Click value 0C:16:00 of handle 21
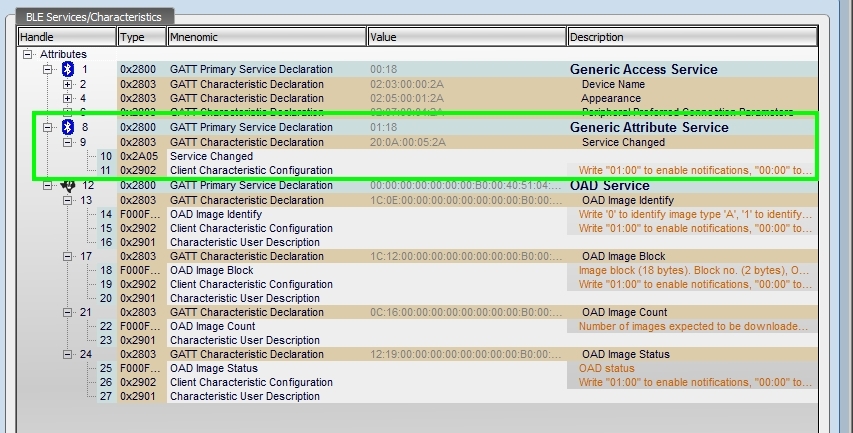The image size is (853, 433). pos(466,312)
